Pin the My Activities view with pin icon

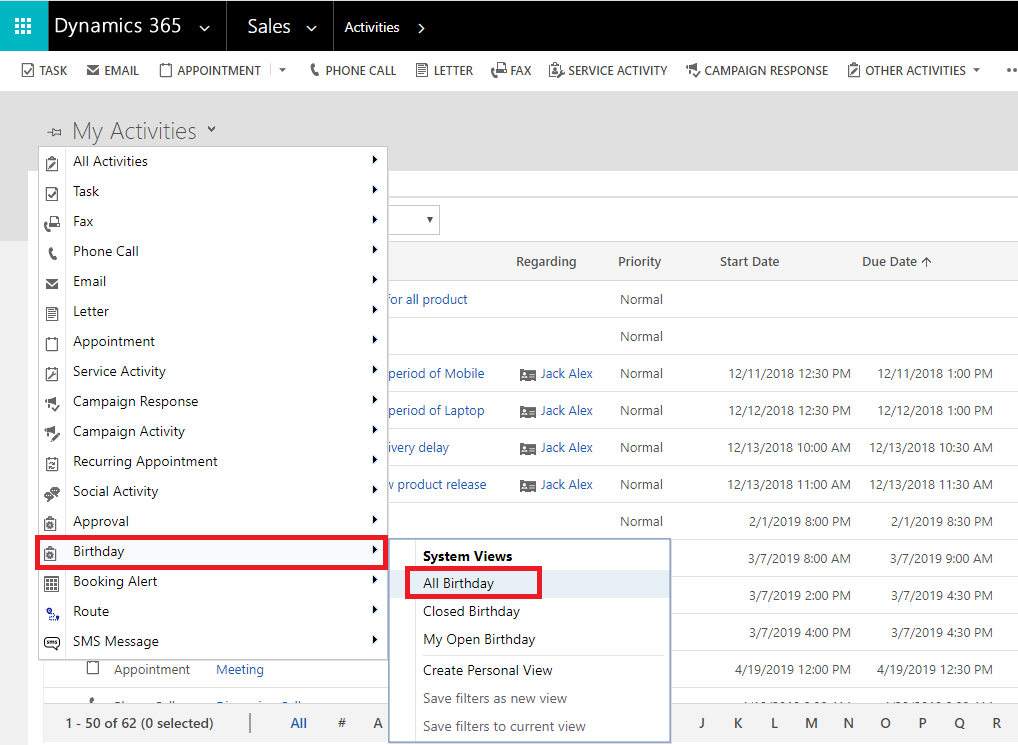tap(55, 132)
